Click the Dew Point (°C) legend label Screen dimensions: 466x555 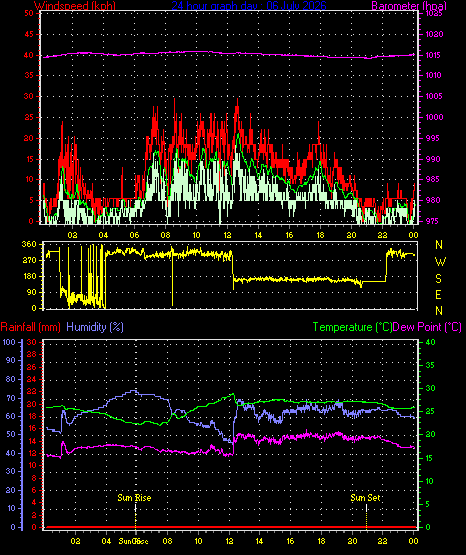[427, 327]
